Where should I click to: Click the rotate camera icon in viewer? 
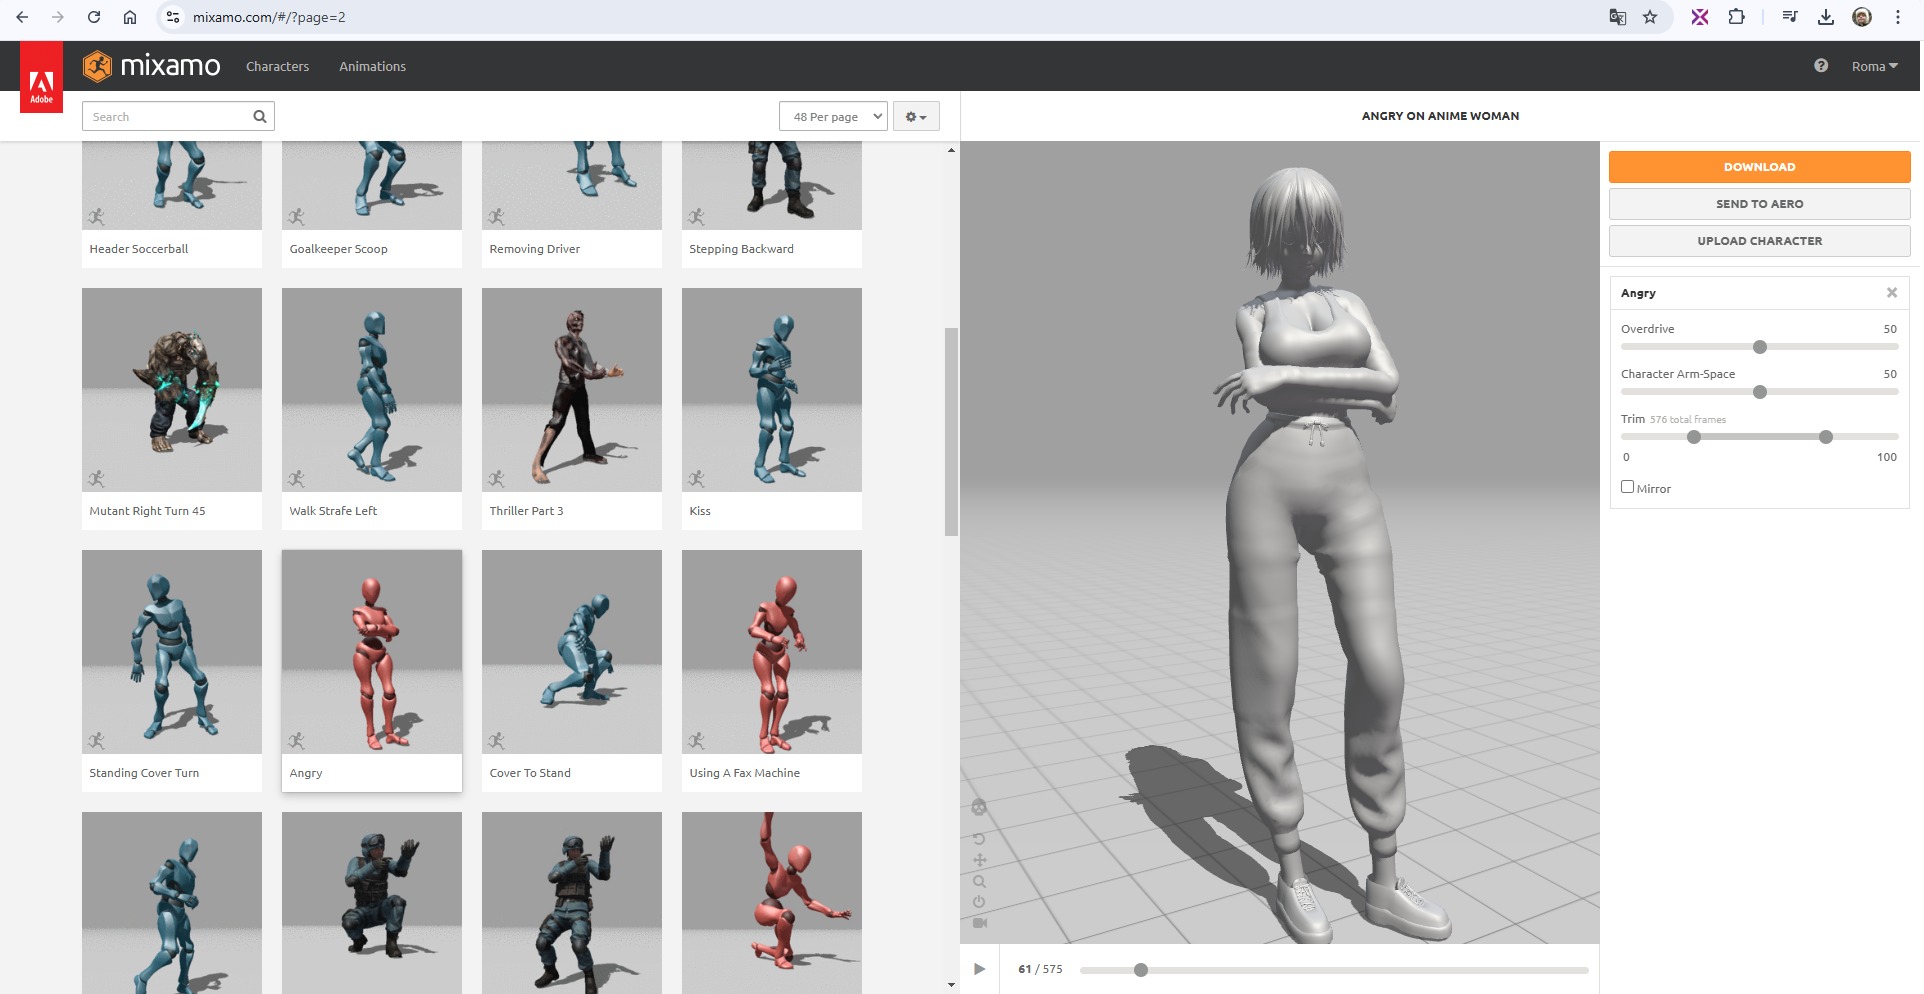coord(979,838)
